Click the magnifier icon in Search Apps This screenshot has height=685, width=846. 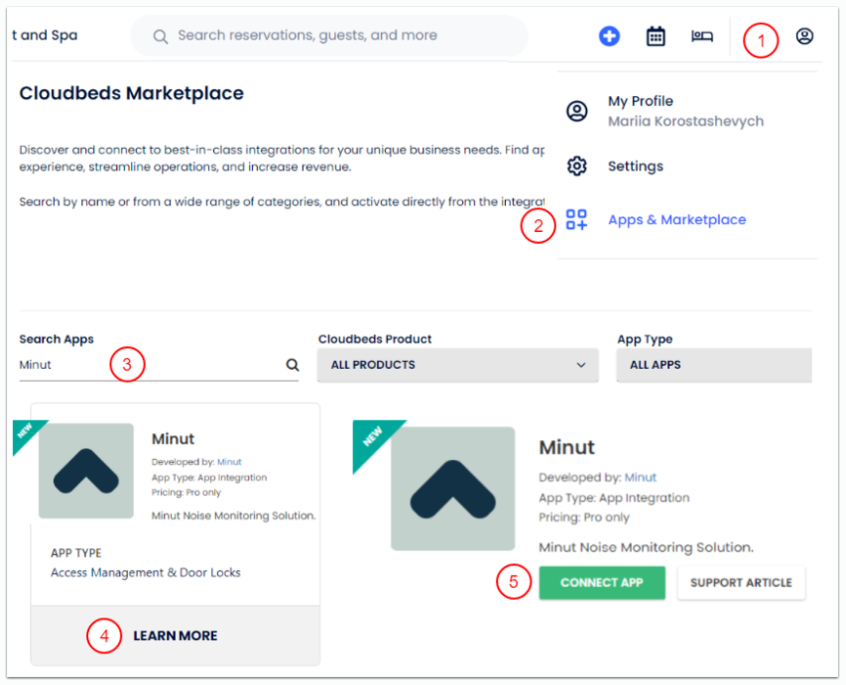[x=292, y=365]
